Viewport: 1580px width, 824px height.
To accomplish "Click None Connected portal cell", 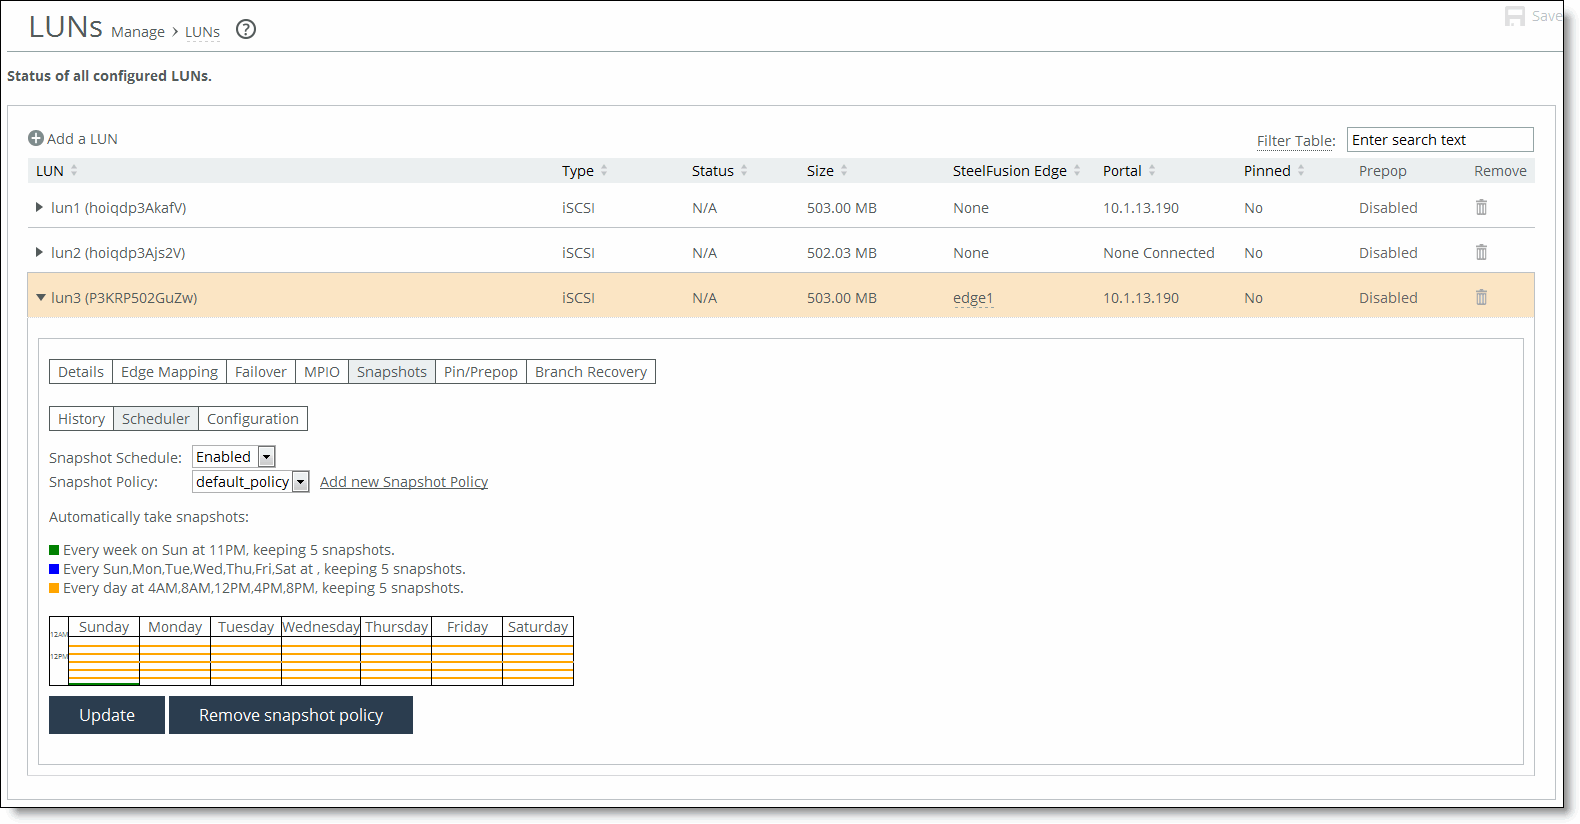I will [1159, 253].
